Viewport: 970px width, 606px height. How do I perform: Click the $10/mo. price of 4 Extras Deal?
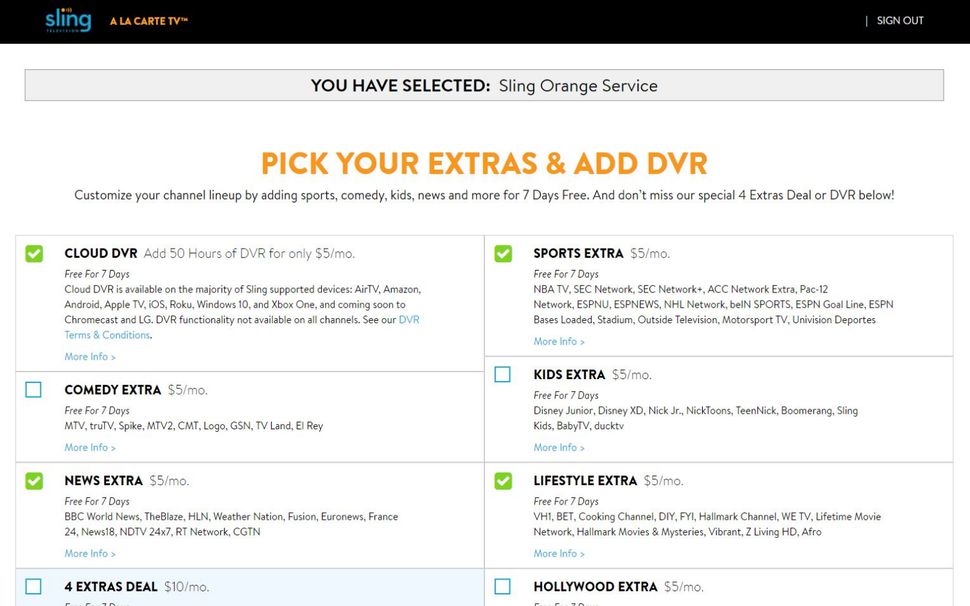(186, 587)
